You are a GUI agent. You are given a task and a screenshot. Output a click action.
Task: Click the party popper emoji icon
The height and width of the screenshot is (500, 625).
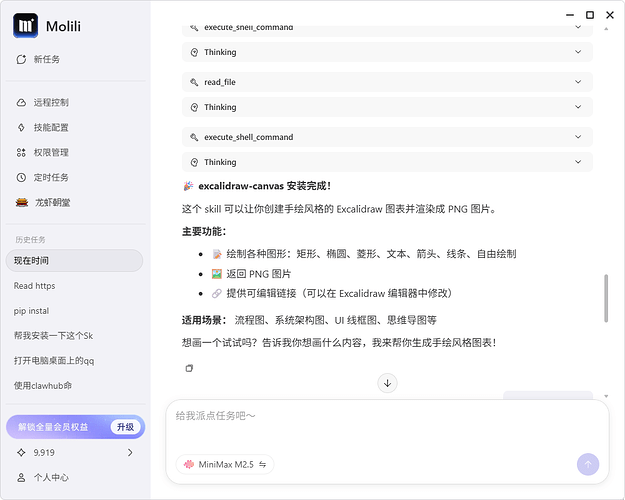188,186
